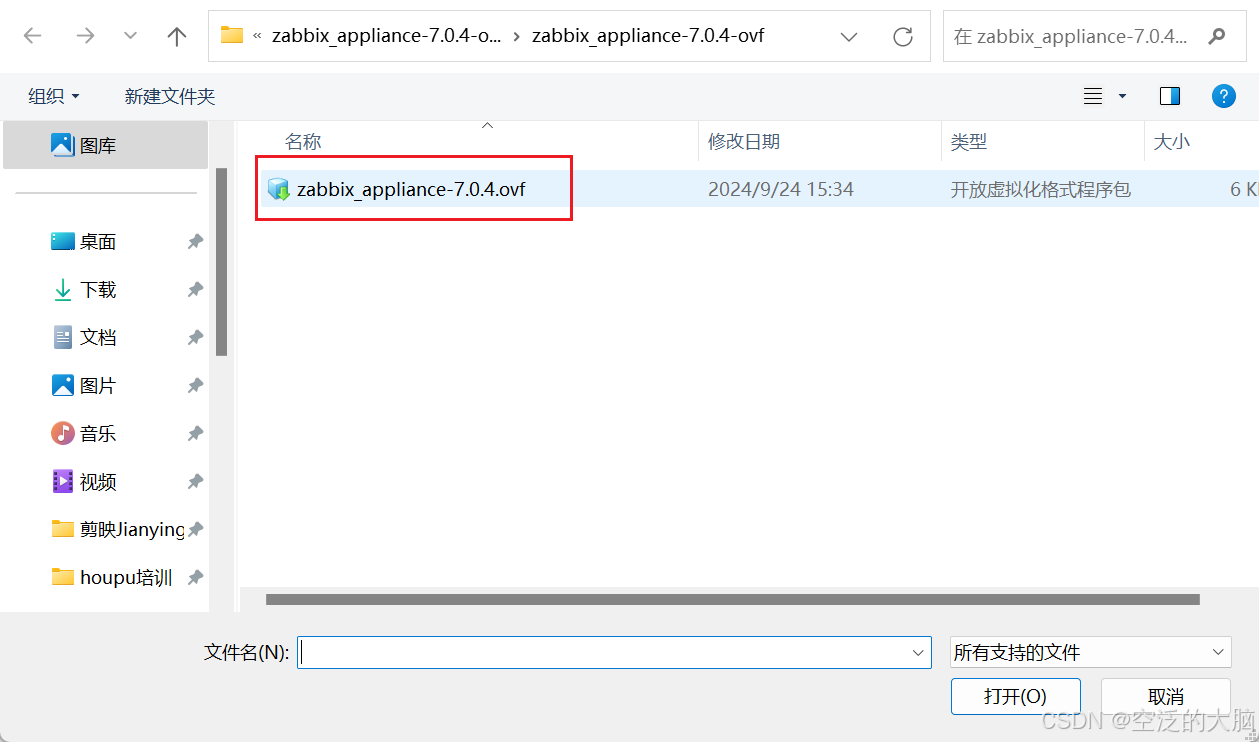Click the pin icon next to 文档

tap(195, 337)
